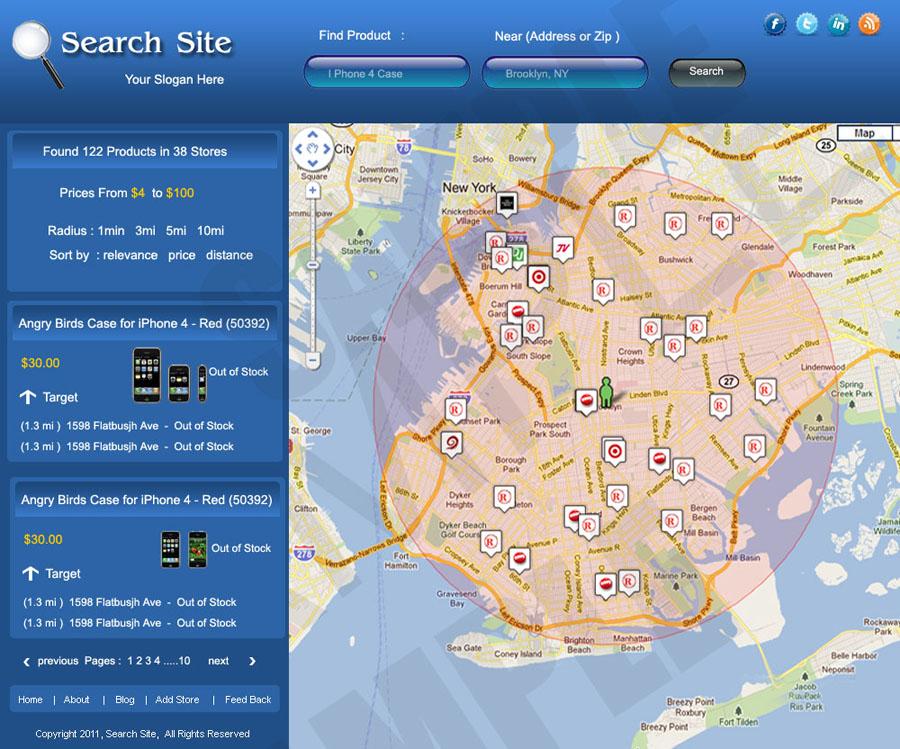Click the previous page left chevron

pos(26,662)
